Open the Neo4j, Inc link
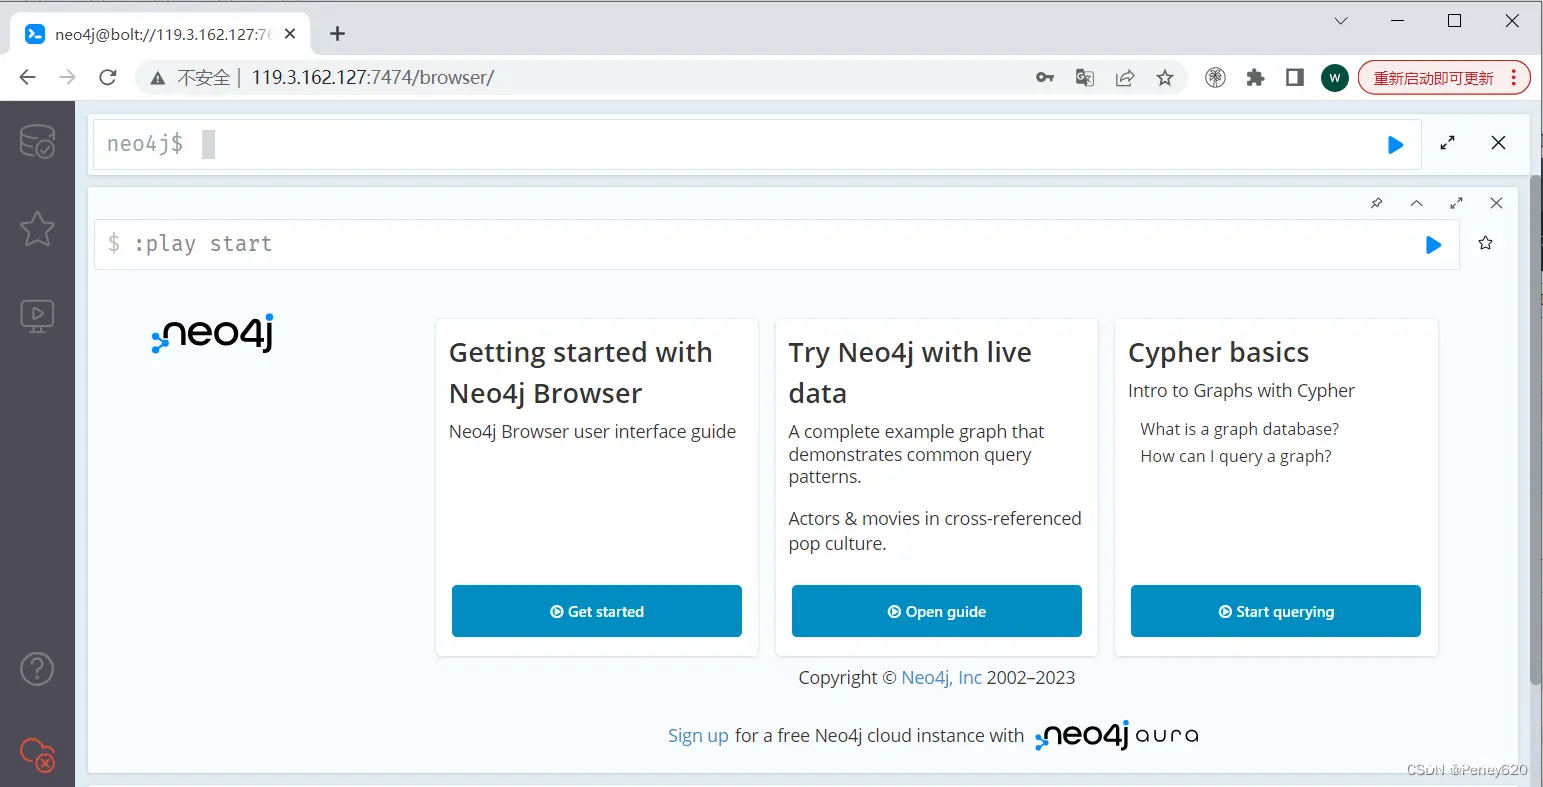This screenshot has width=1543, height=787. point(941,677)
